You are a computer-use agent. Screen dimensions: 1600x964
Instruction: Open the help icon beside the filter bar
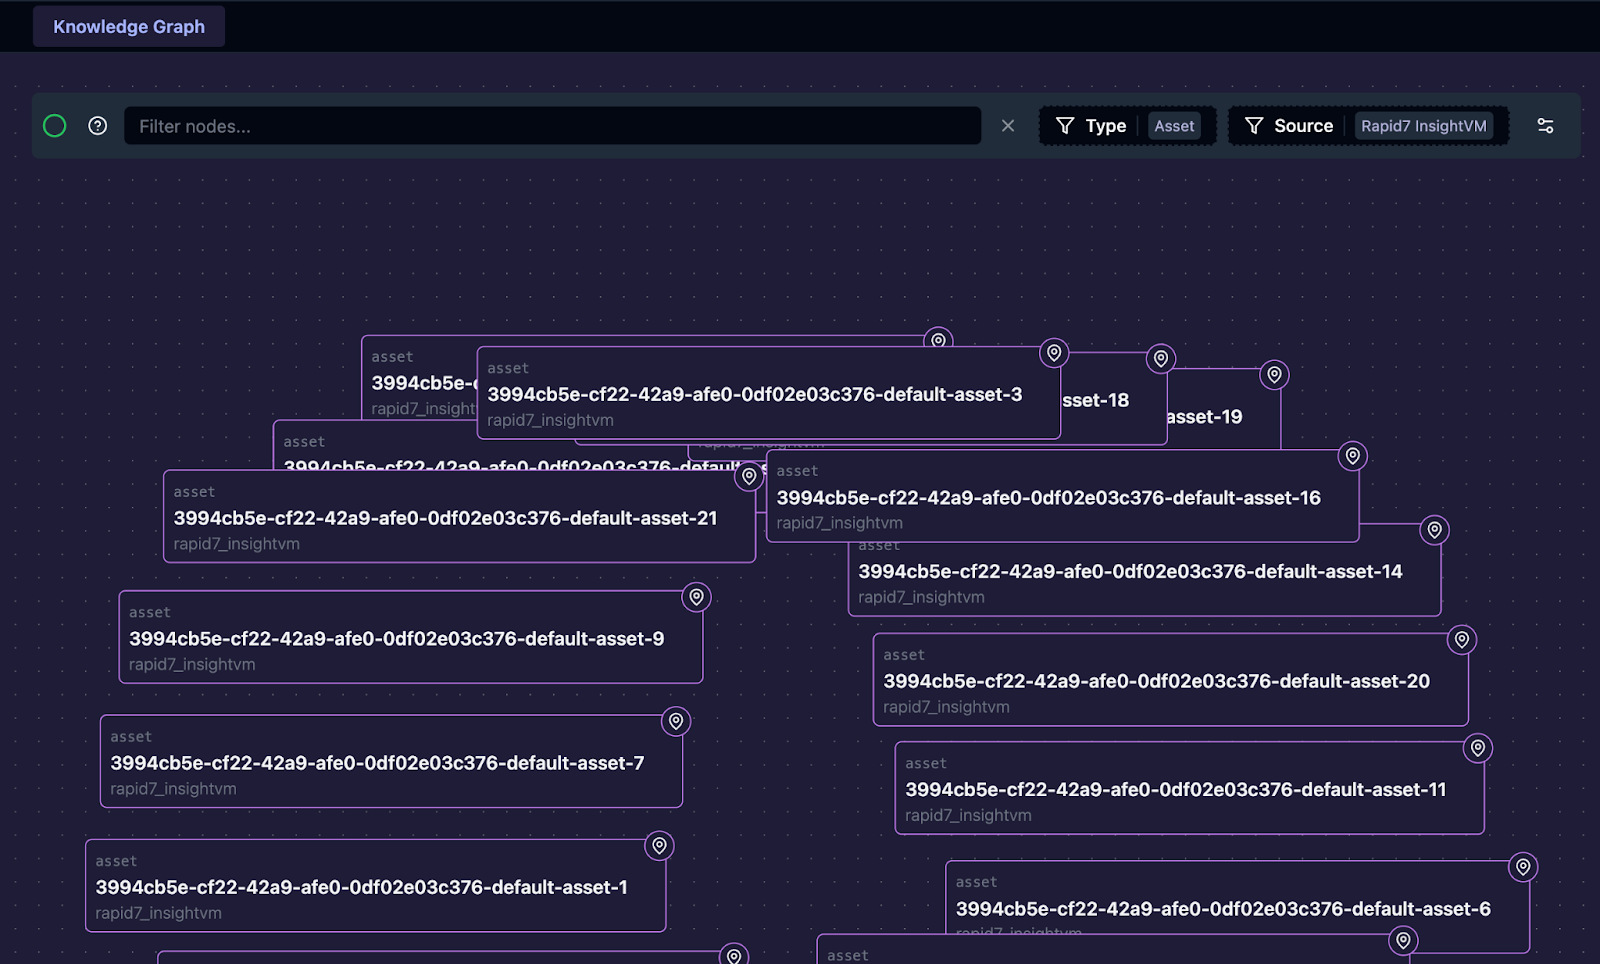click(97, 125)
